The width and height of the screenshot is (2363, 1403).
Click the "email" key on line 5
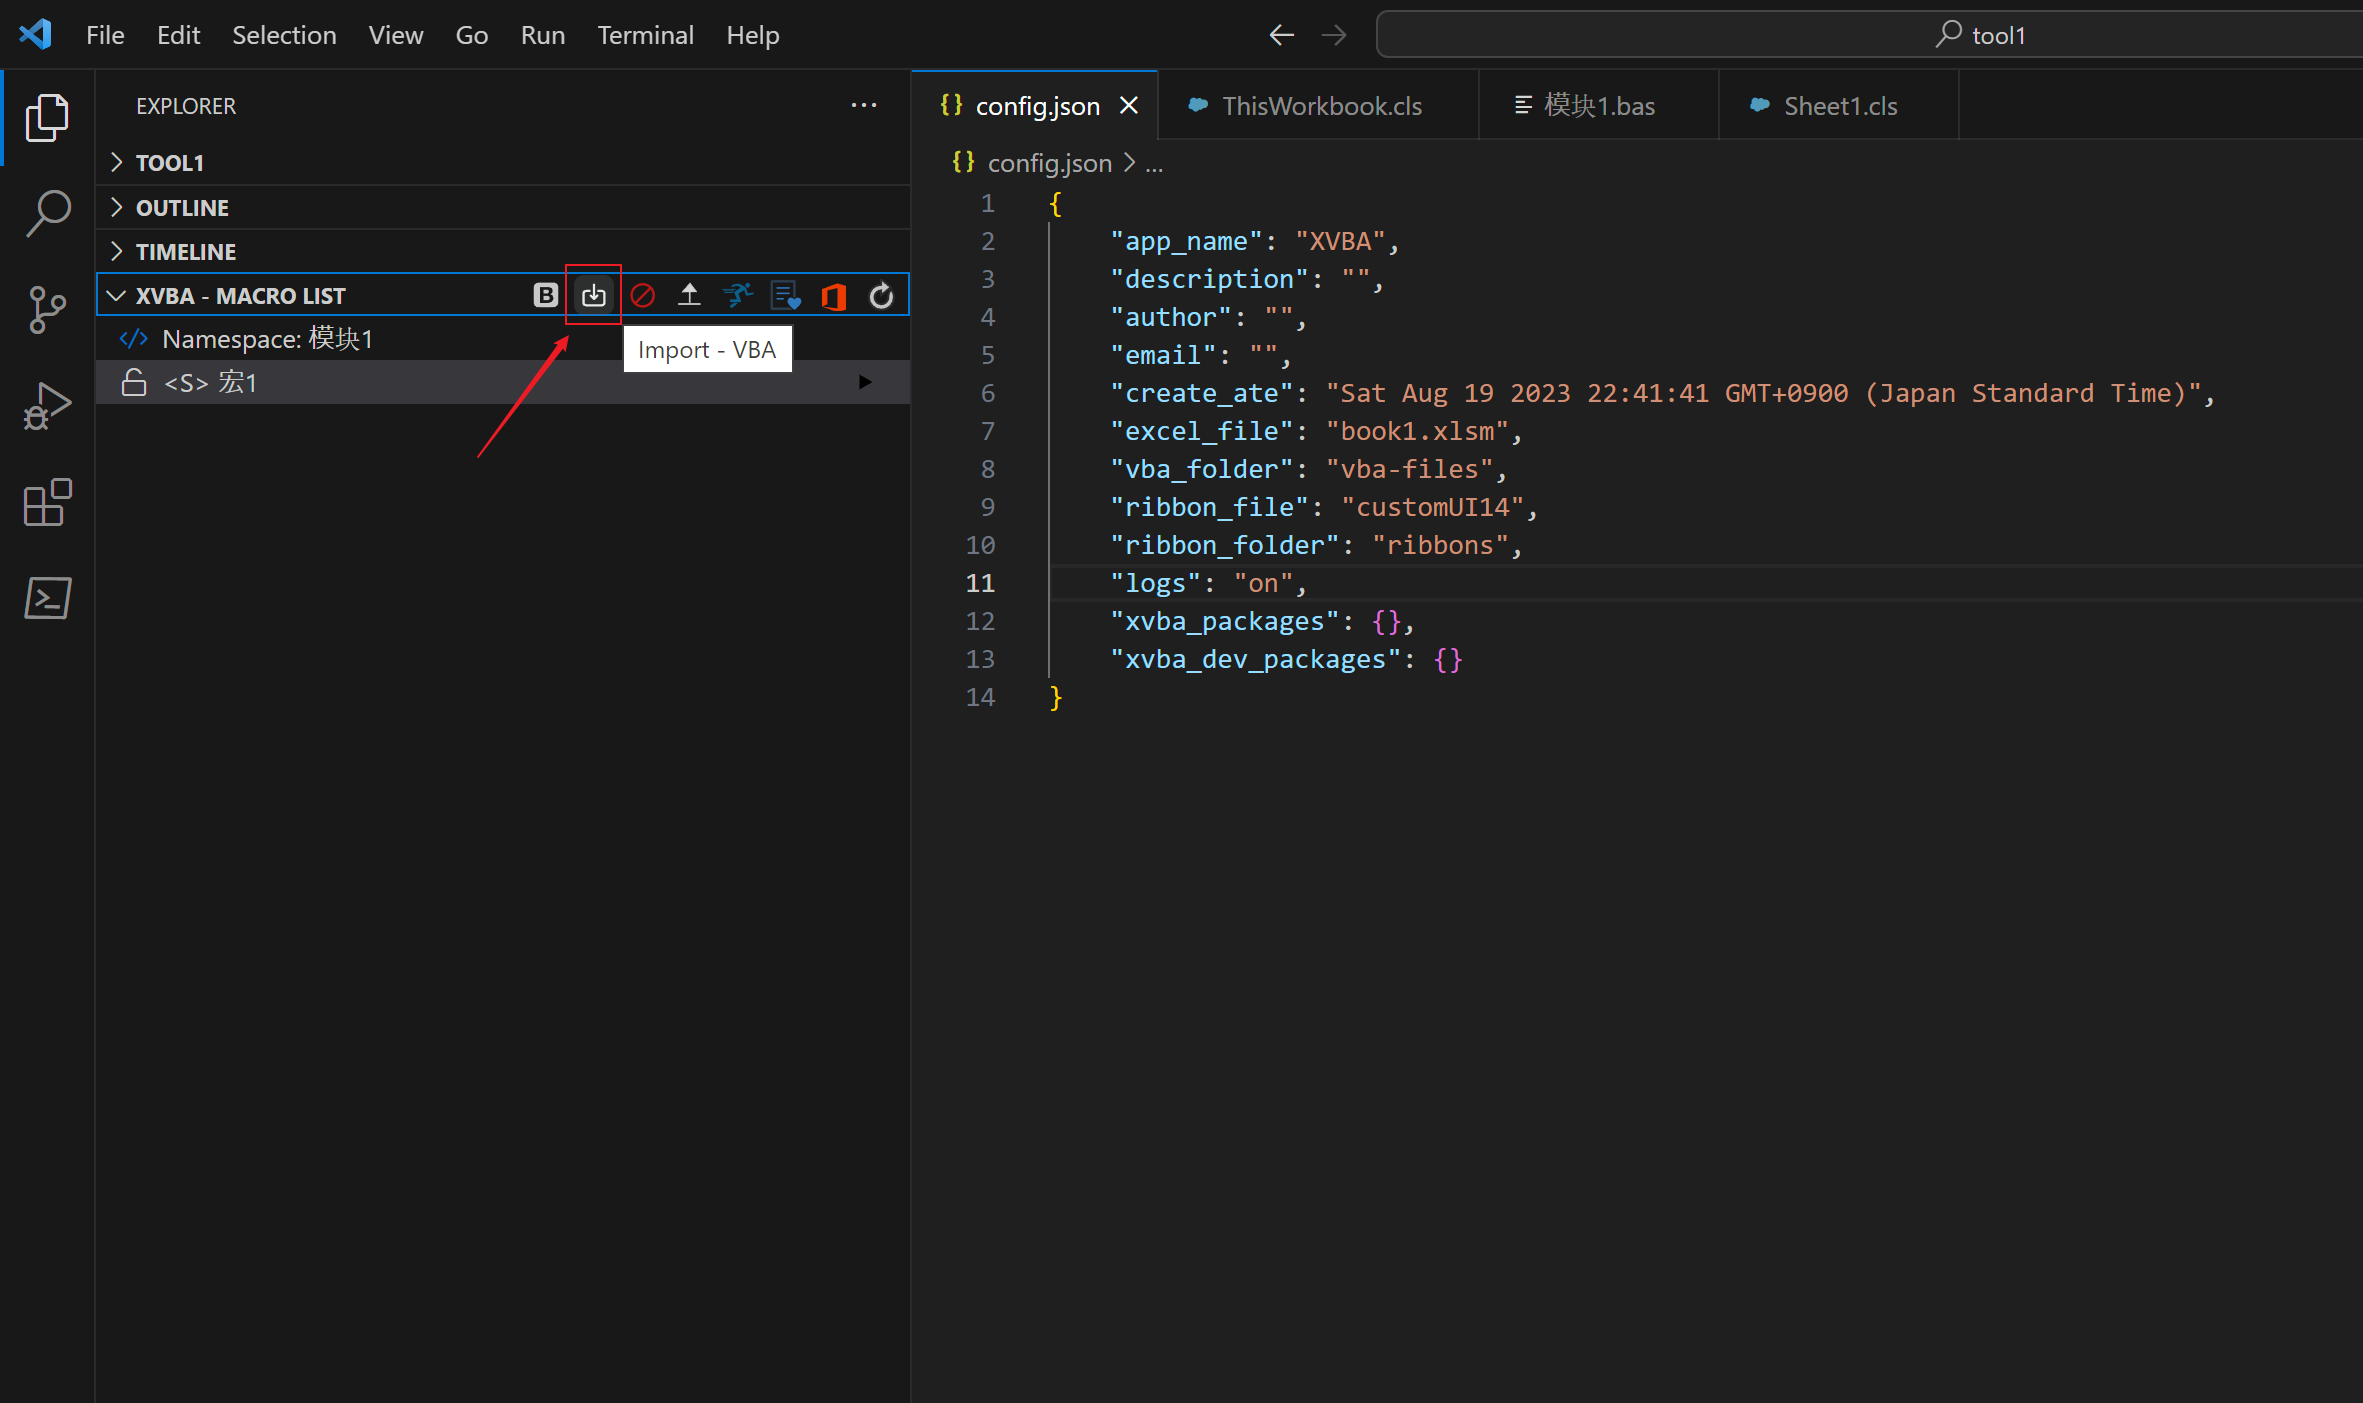click(x=1164, y=356)
